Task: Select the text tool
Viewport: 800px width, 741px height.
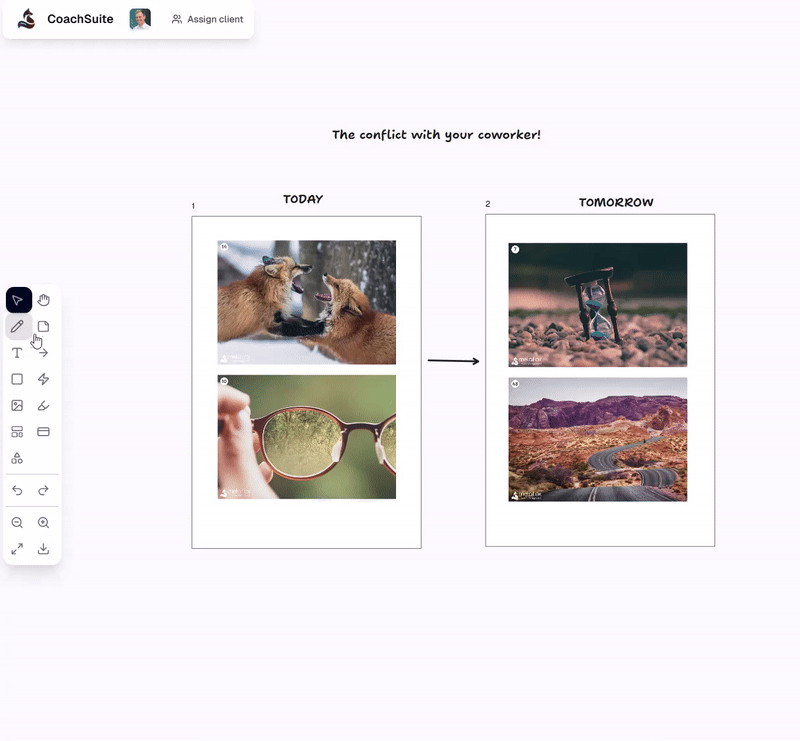Action: (17, 352)
